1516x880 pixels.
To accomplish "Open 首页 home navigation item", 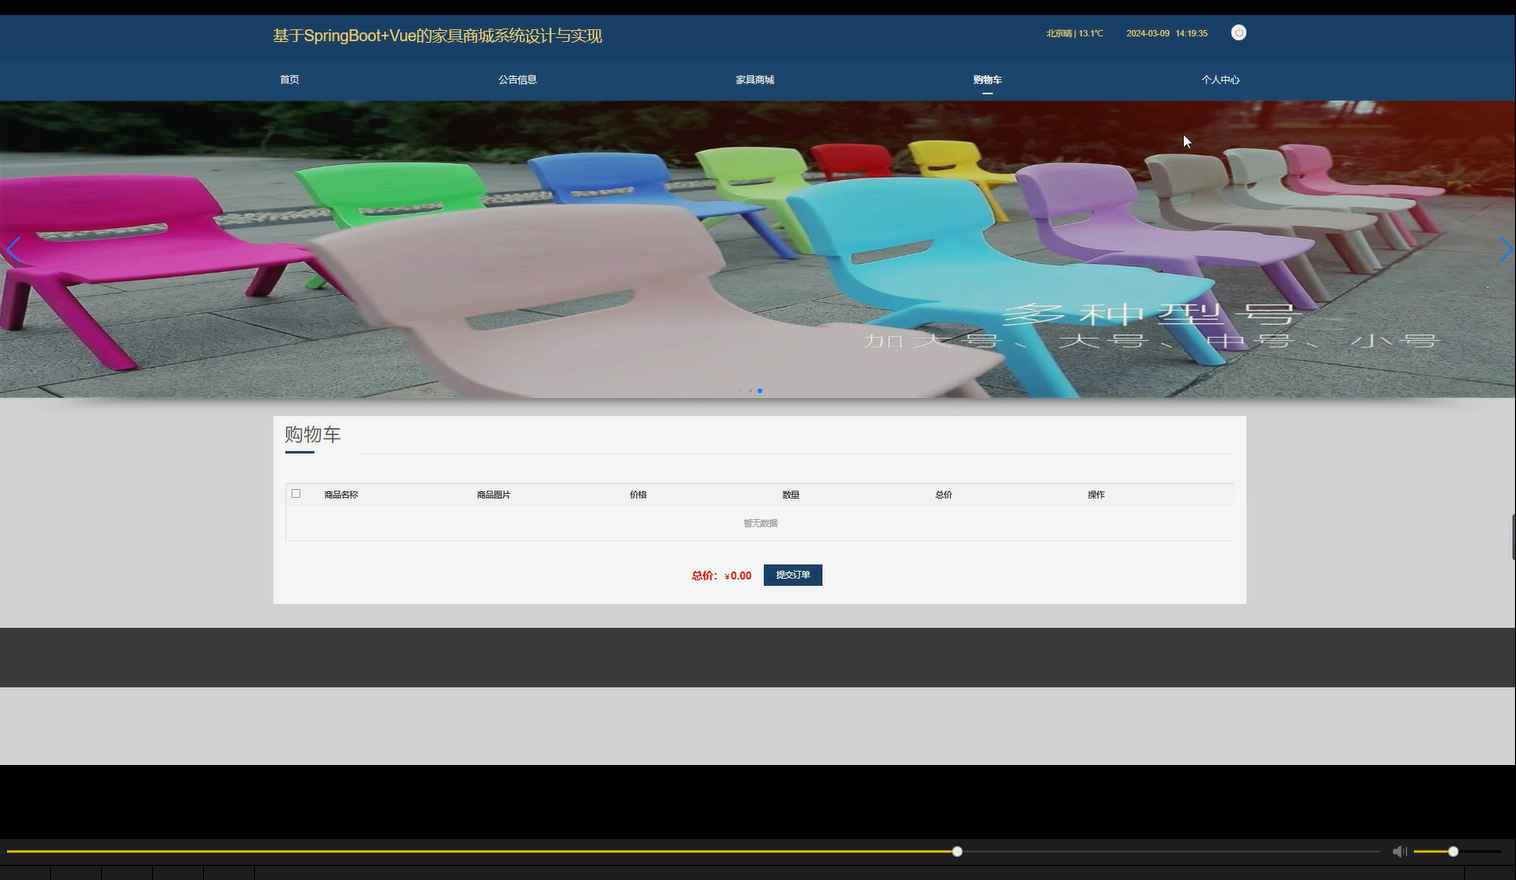I will 289,80.
